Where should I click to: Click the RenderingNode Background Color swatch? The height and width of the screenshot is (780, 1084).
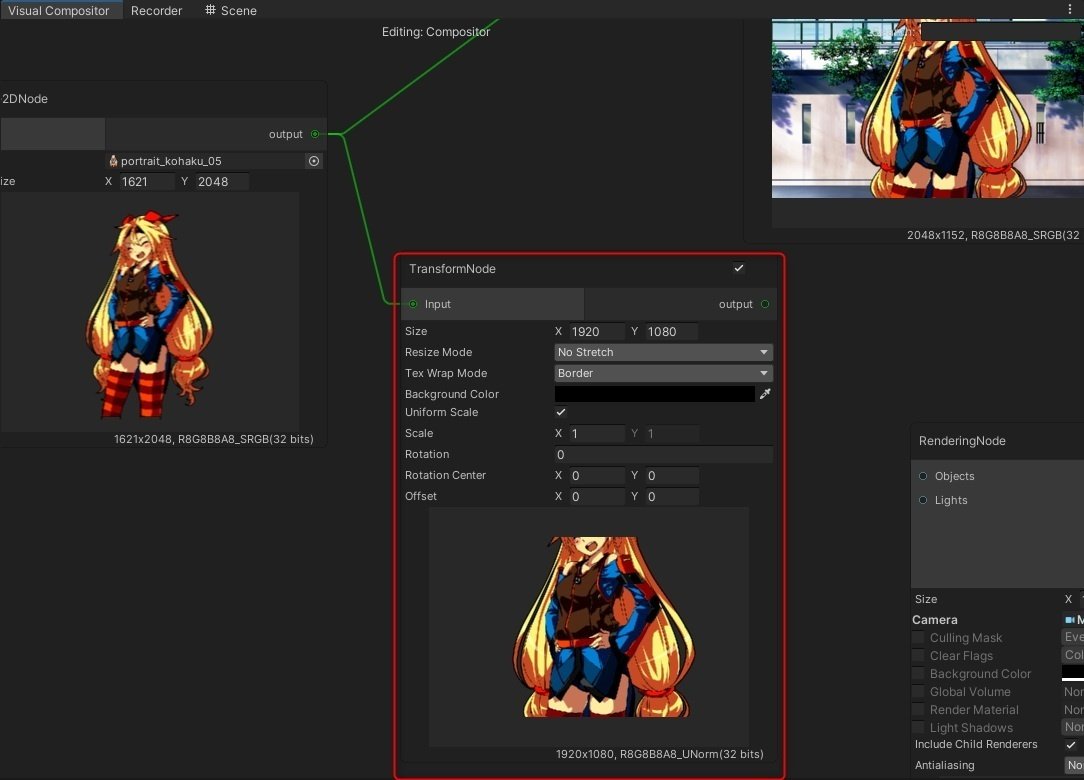(1073, 673)
